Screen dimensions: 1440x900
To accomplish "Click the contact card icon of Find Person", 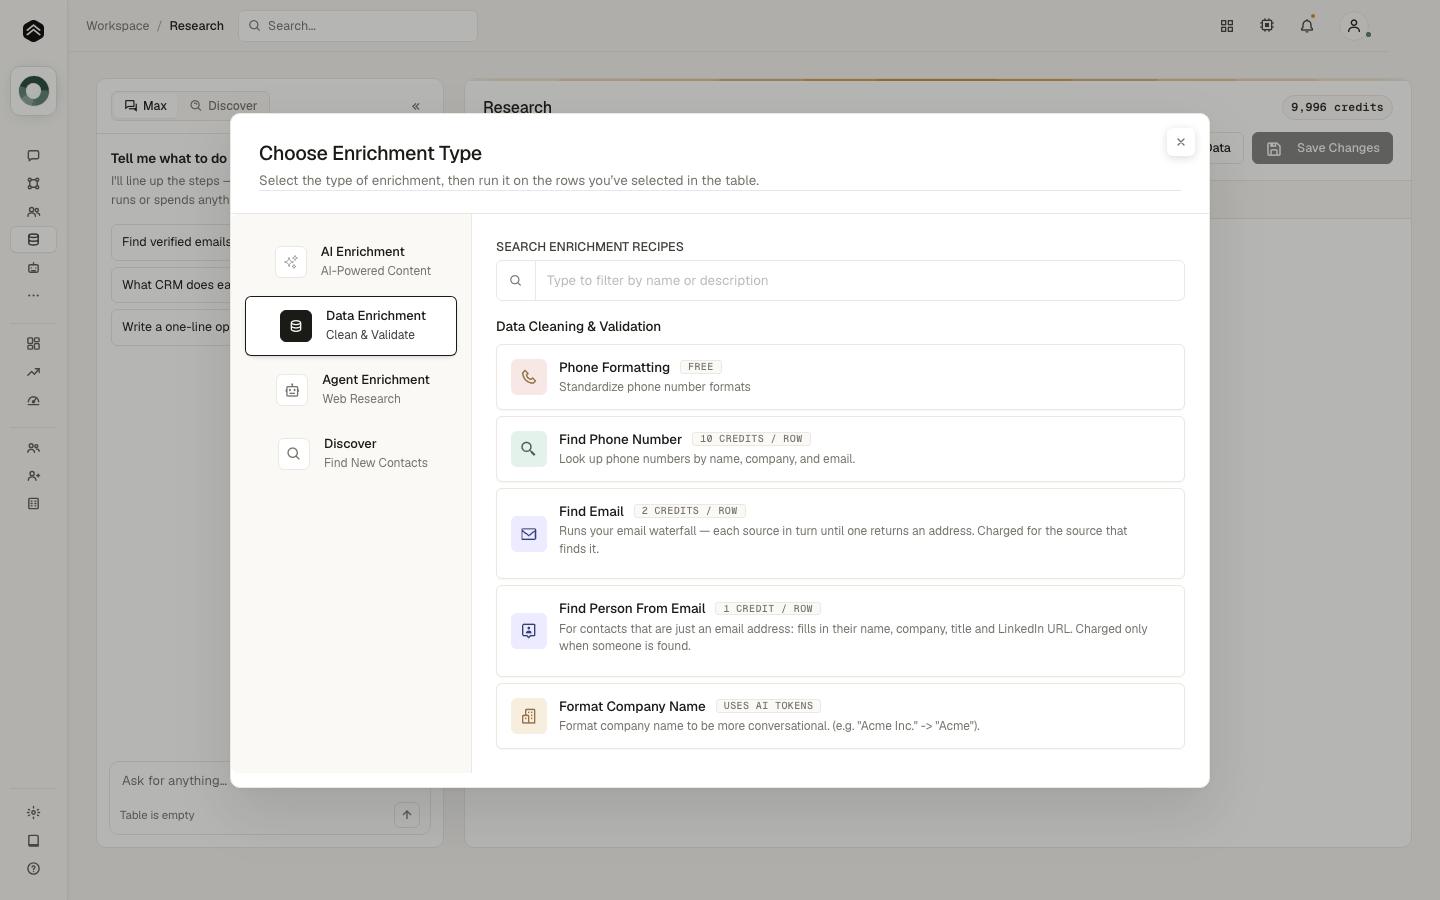I will point(529,631).
